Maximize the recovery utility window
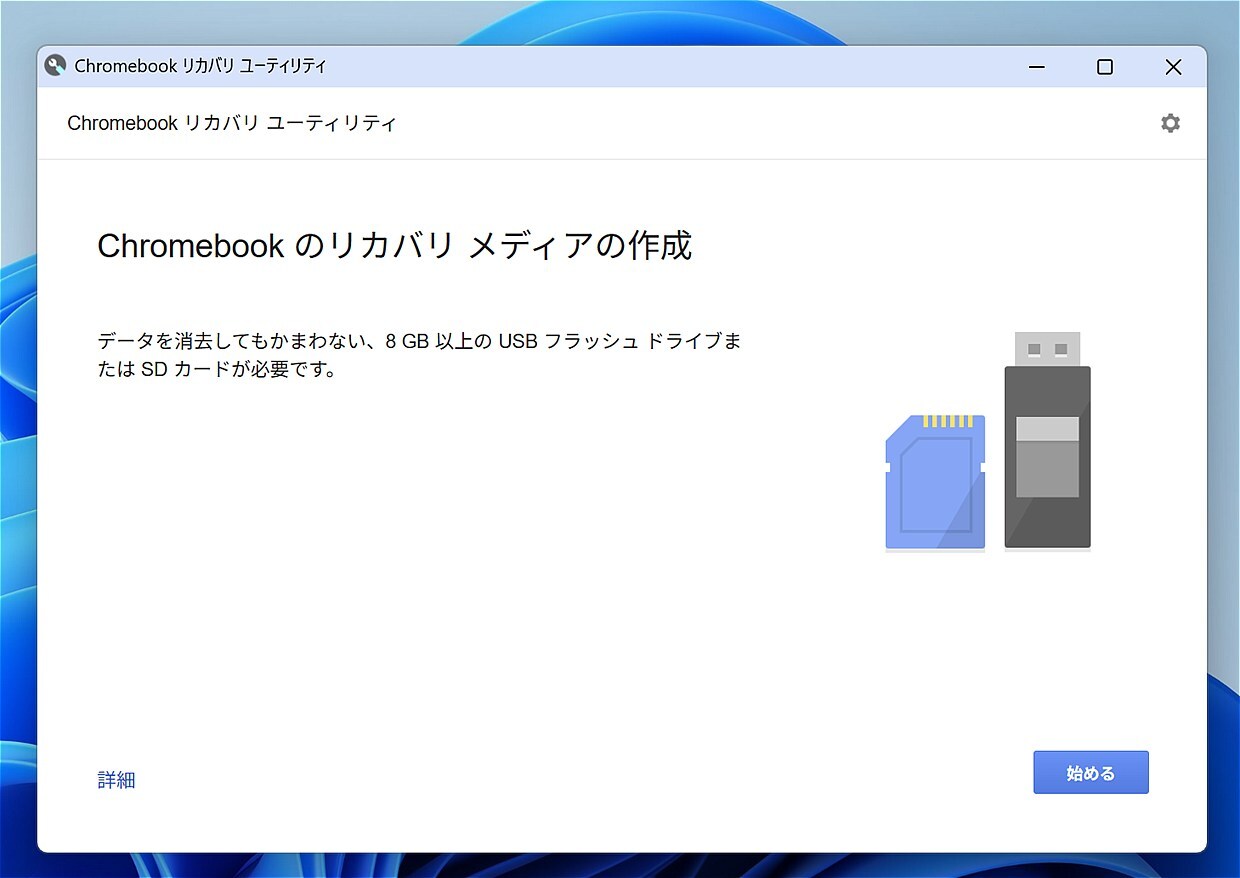Image resolution: width=1240 pixels, height=878 pixels. coord(1105,67)
